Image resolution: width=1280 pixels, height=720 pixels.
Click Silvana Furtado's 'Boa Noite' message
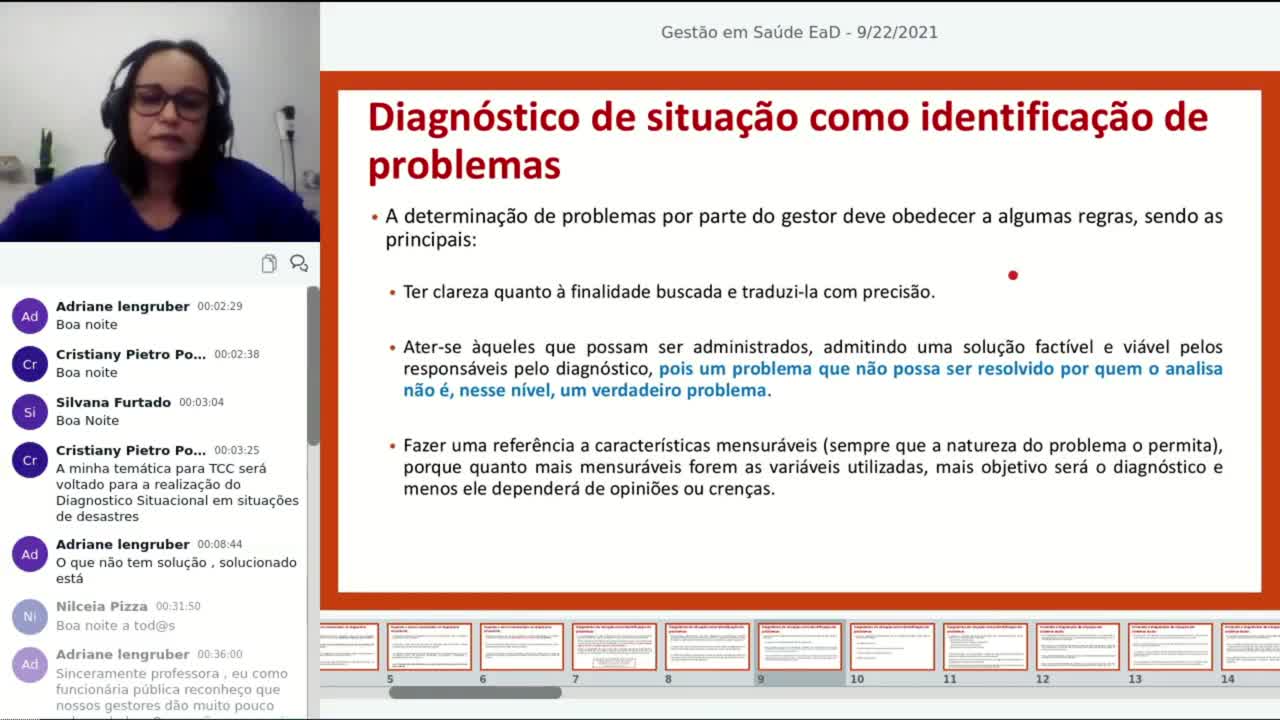87,420
